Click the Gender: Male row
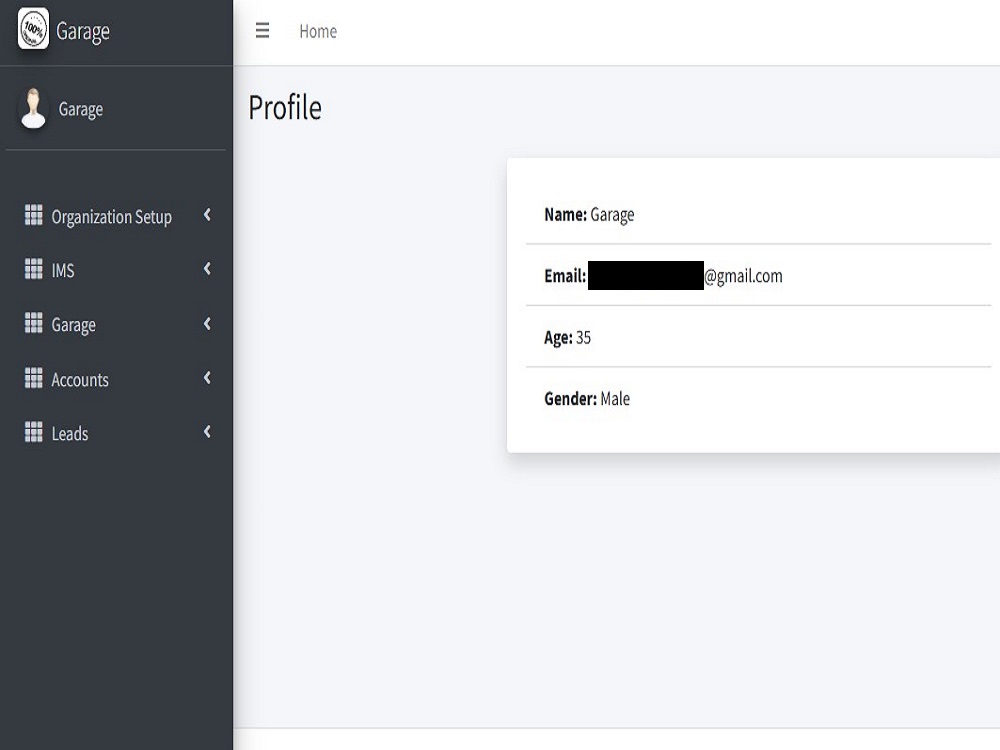 point(758,399)
